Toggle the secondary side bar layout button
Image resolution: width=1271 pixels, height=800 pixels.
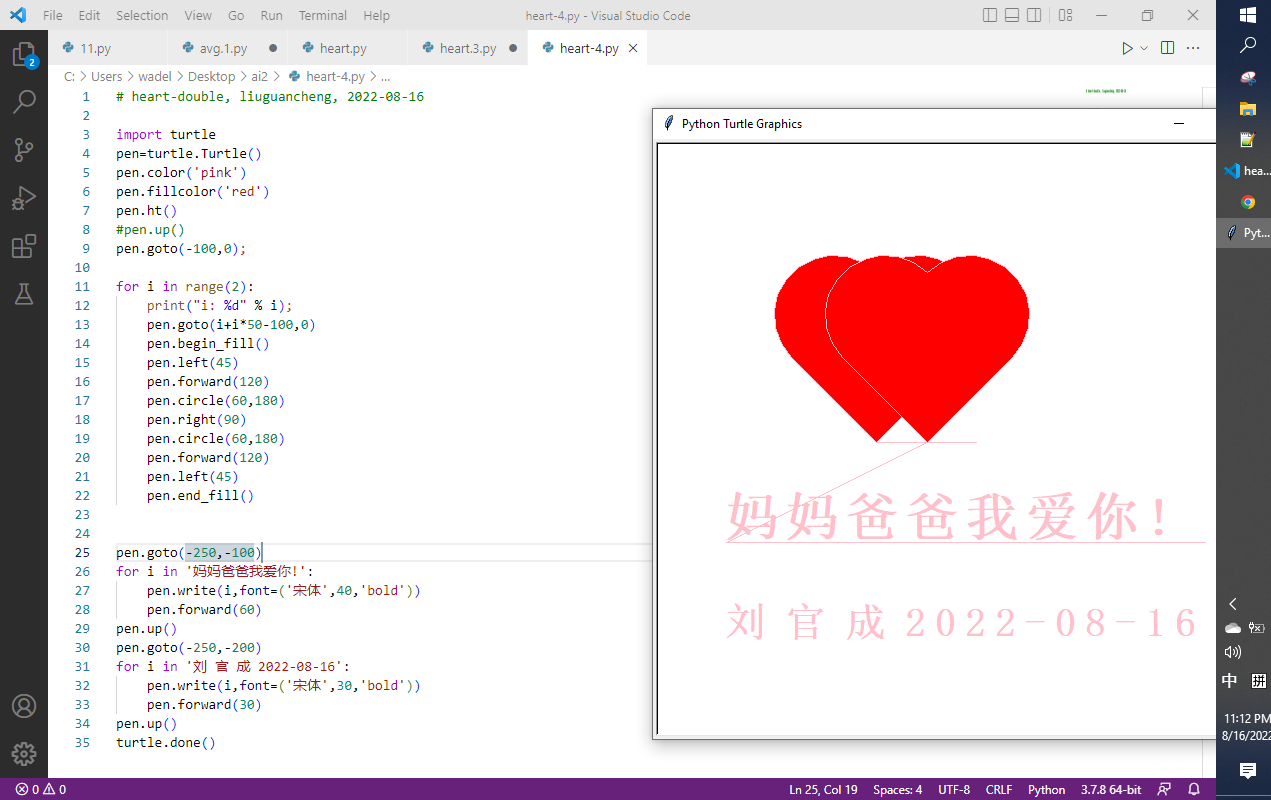click(x=1034, y=16)
